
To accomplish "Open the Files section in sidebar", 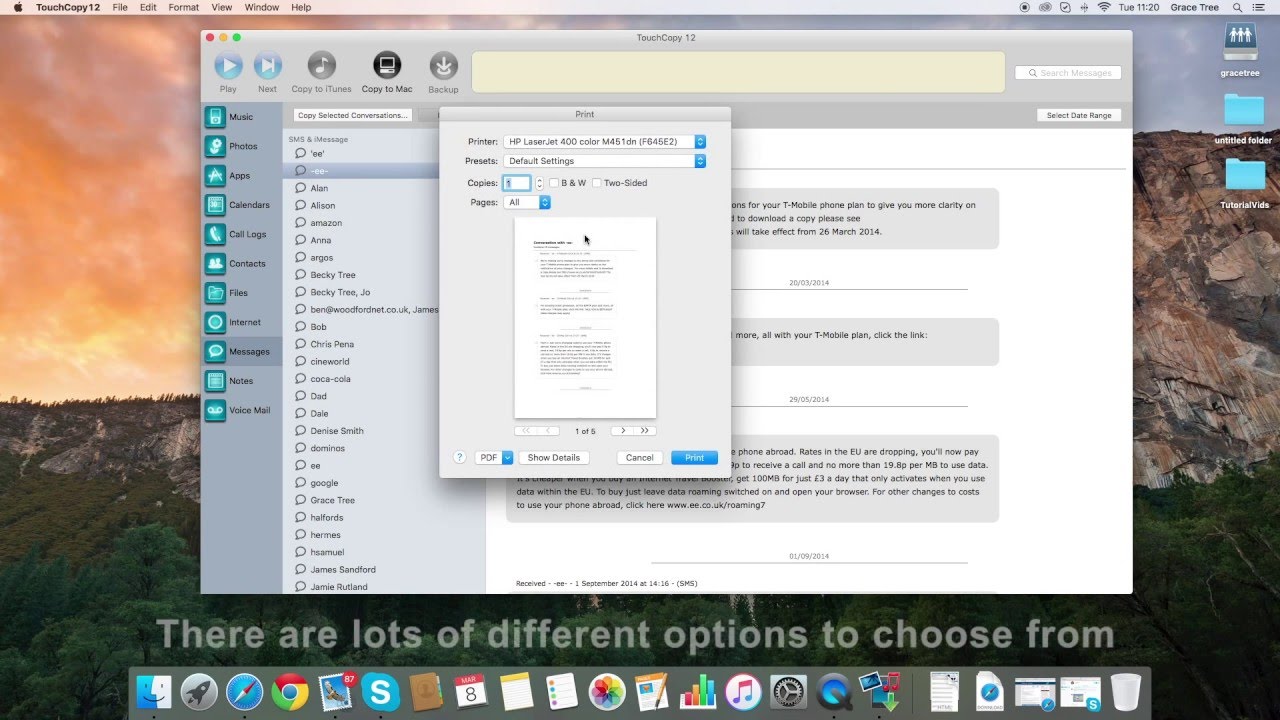I will 241,293.
